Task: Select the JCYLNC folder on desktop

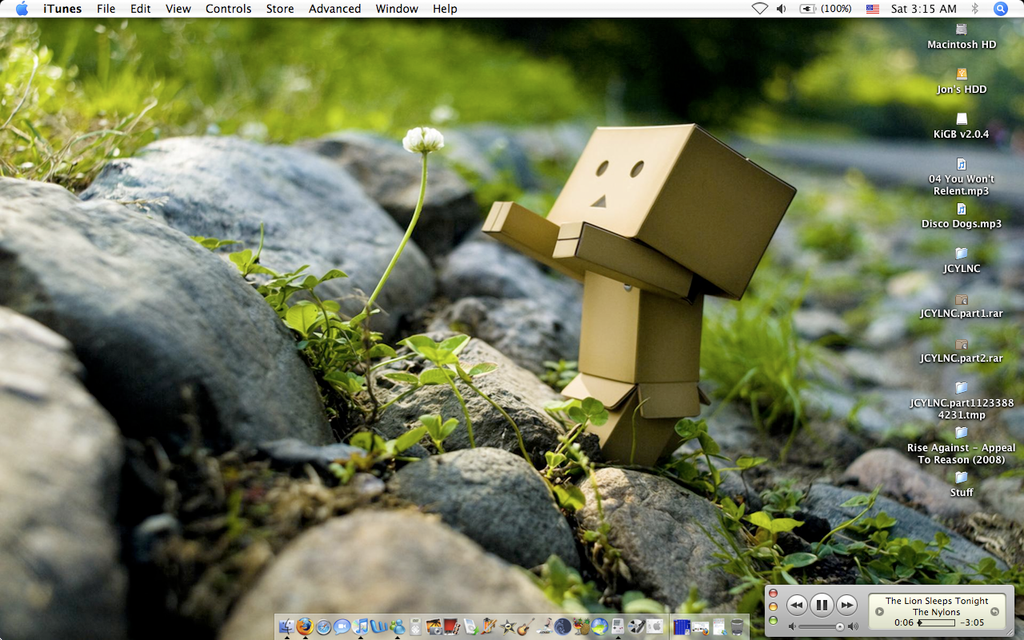Action: pos(961,261)
